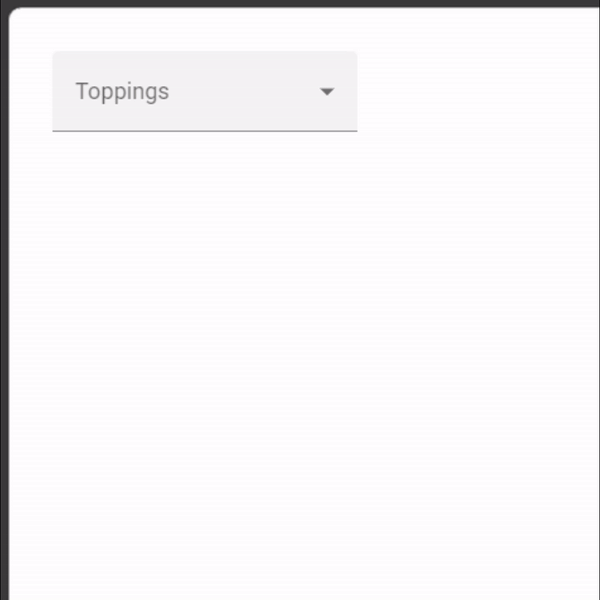Click the rounded top-left corner of the page
Screen dimensions: 600x600
point(14,12)
